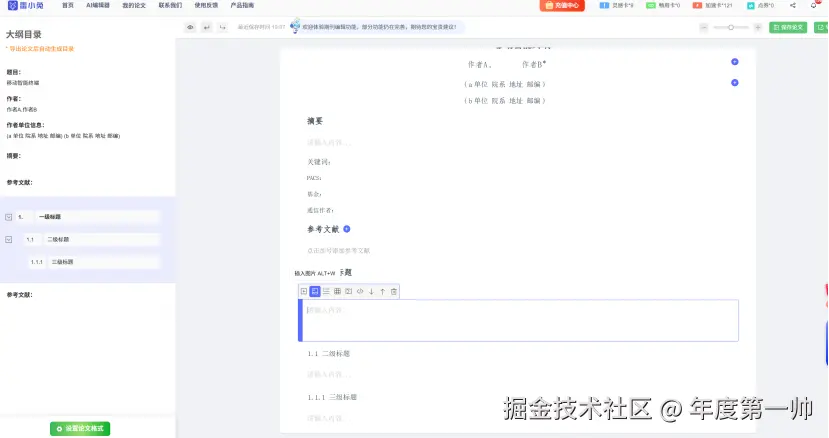
Task: Go to 我的论文 in top navigation
Action: pos(134,5)
